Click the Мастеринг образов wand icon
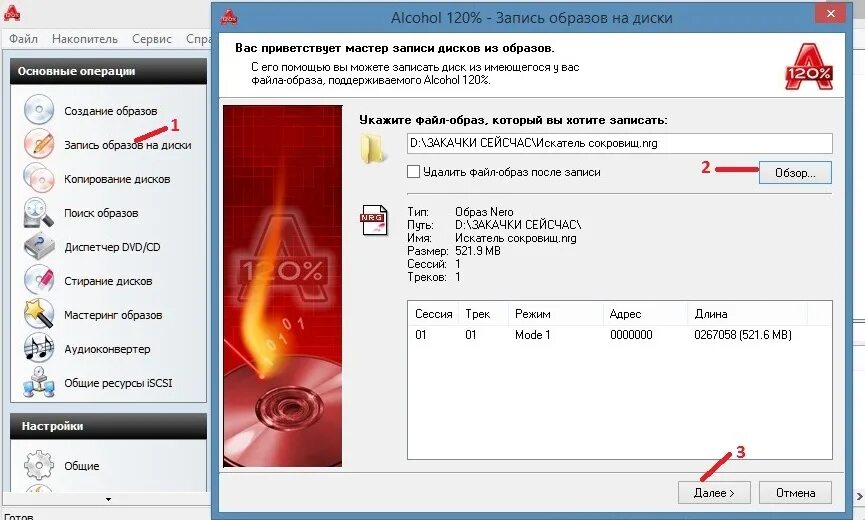This screenshot has width=865, height=520. (39, 314)
